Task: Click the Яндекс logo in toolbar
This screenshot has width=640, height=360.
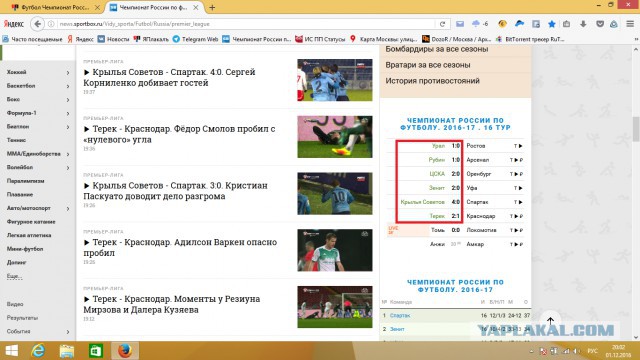Action: [x=13, y=24]
